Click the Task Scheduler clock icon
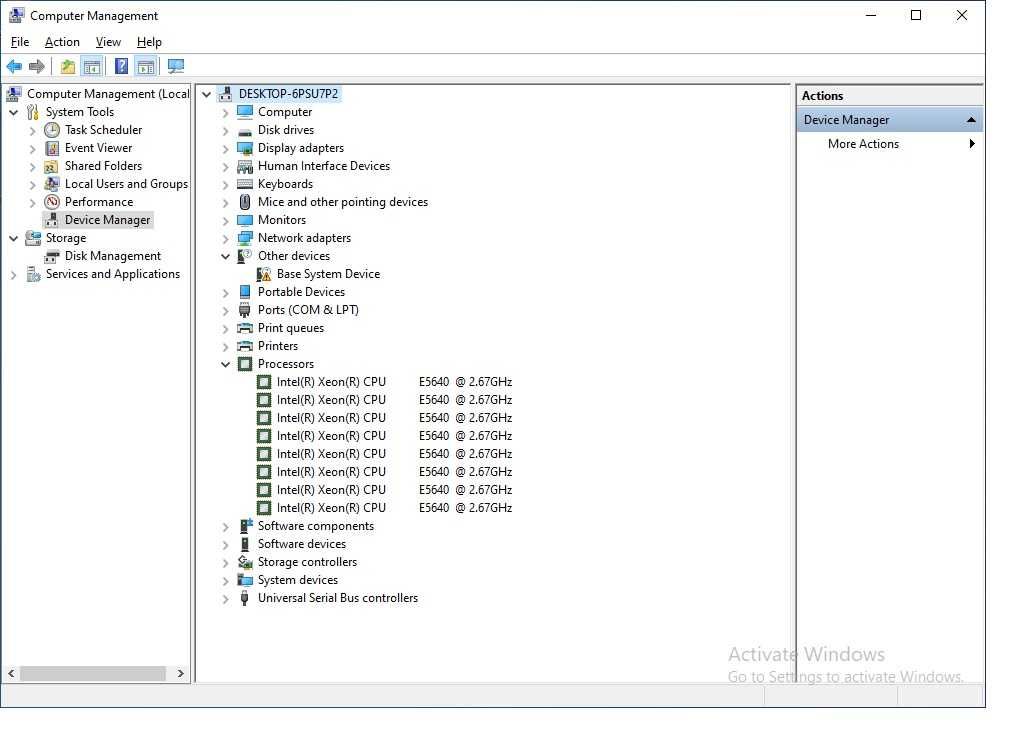This screenshot has width=1024, height=738. click(52, 130)
